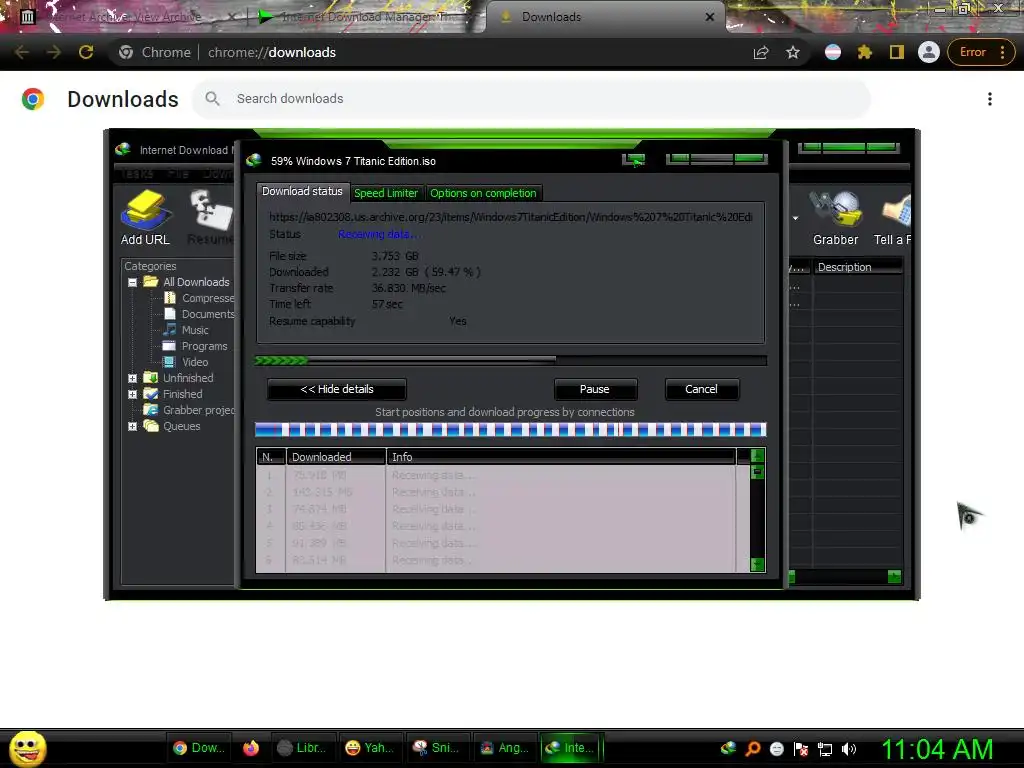Viewport: 1024px width, 768px height.
Task: Click the connections list scroll-up arrow
Action: (x=758, y=455)
